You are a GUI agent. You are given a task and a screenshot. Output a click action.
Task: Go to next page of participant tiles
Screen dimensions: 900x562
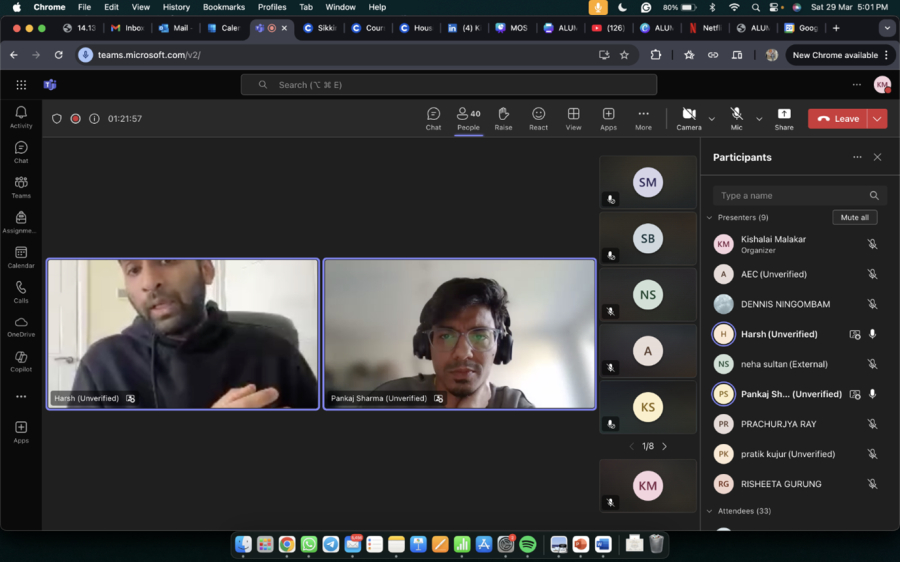coord(665,446)
